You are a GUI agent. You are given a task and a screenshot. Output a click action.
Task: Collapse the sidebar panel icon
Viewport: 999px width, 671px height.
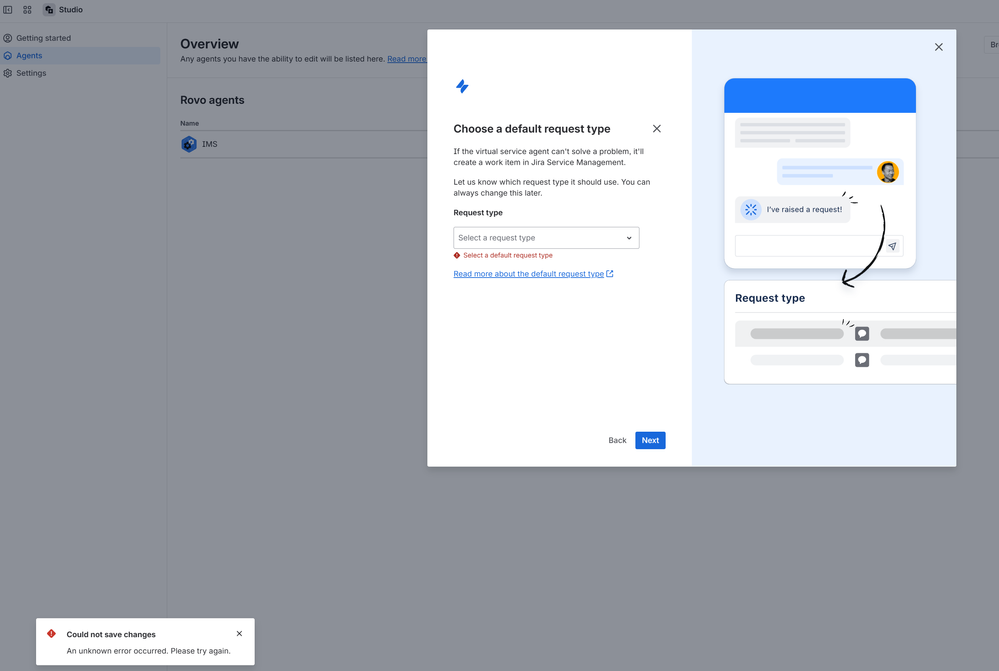(8, 10)
